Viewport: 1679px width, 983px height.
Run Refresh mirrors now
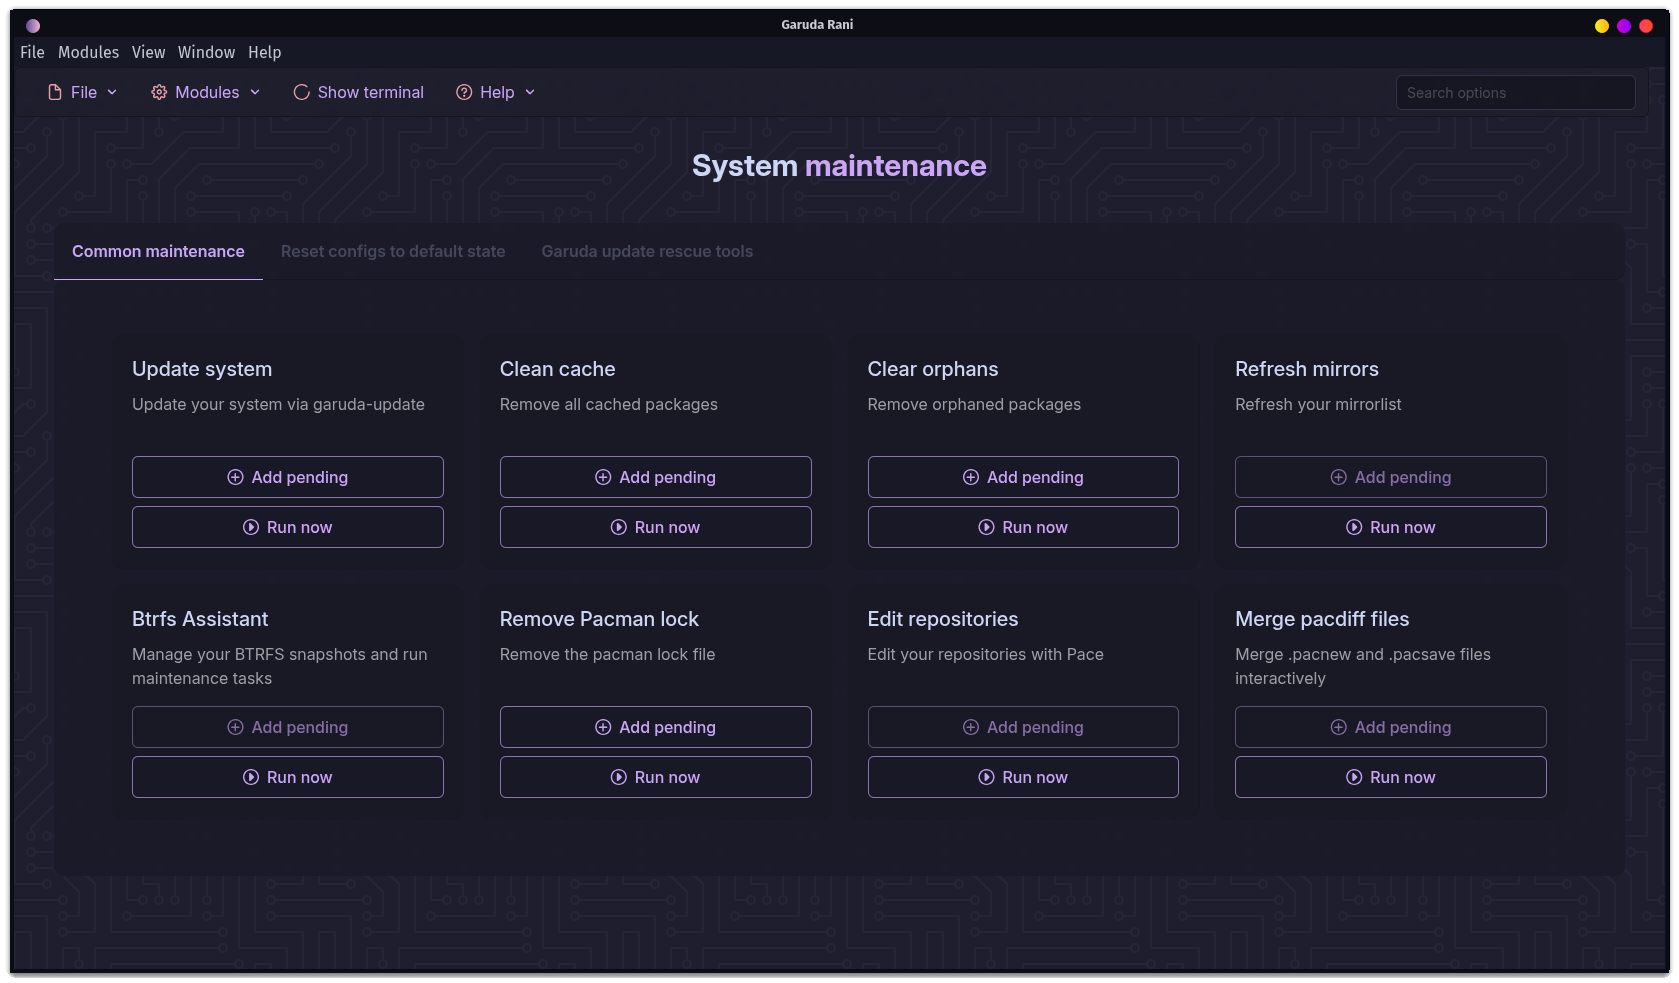1391,527
